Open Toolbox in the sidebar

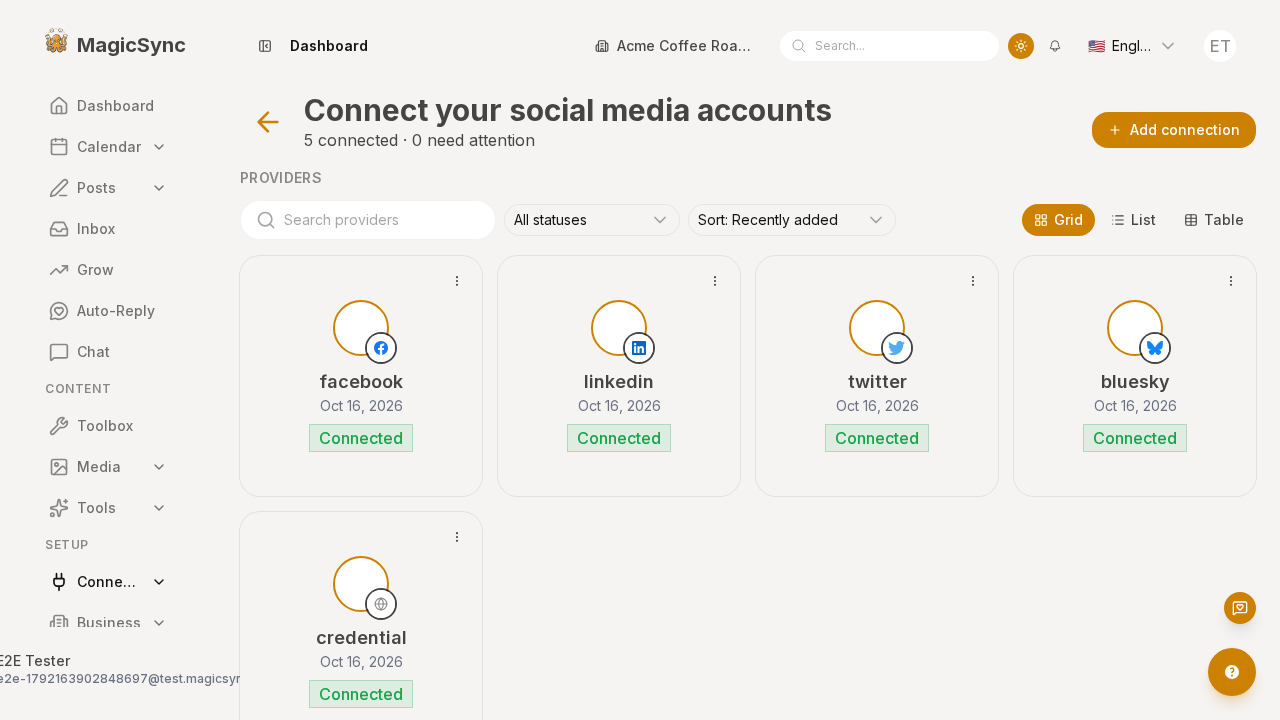click(x=108, y=426)
